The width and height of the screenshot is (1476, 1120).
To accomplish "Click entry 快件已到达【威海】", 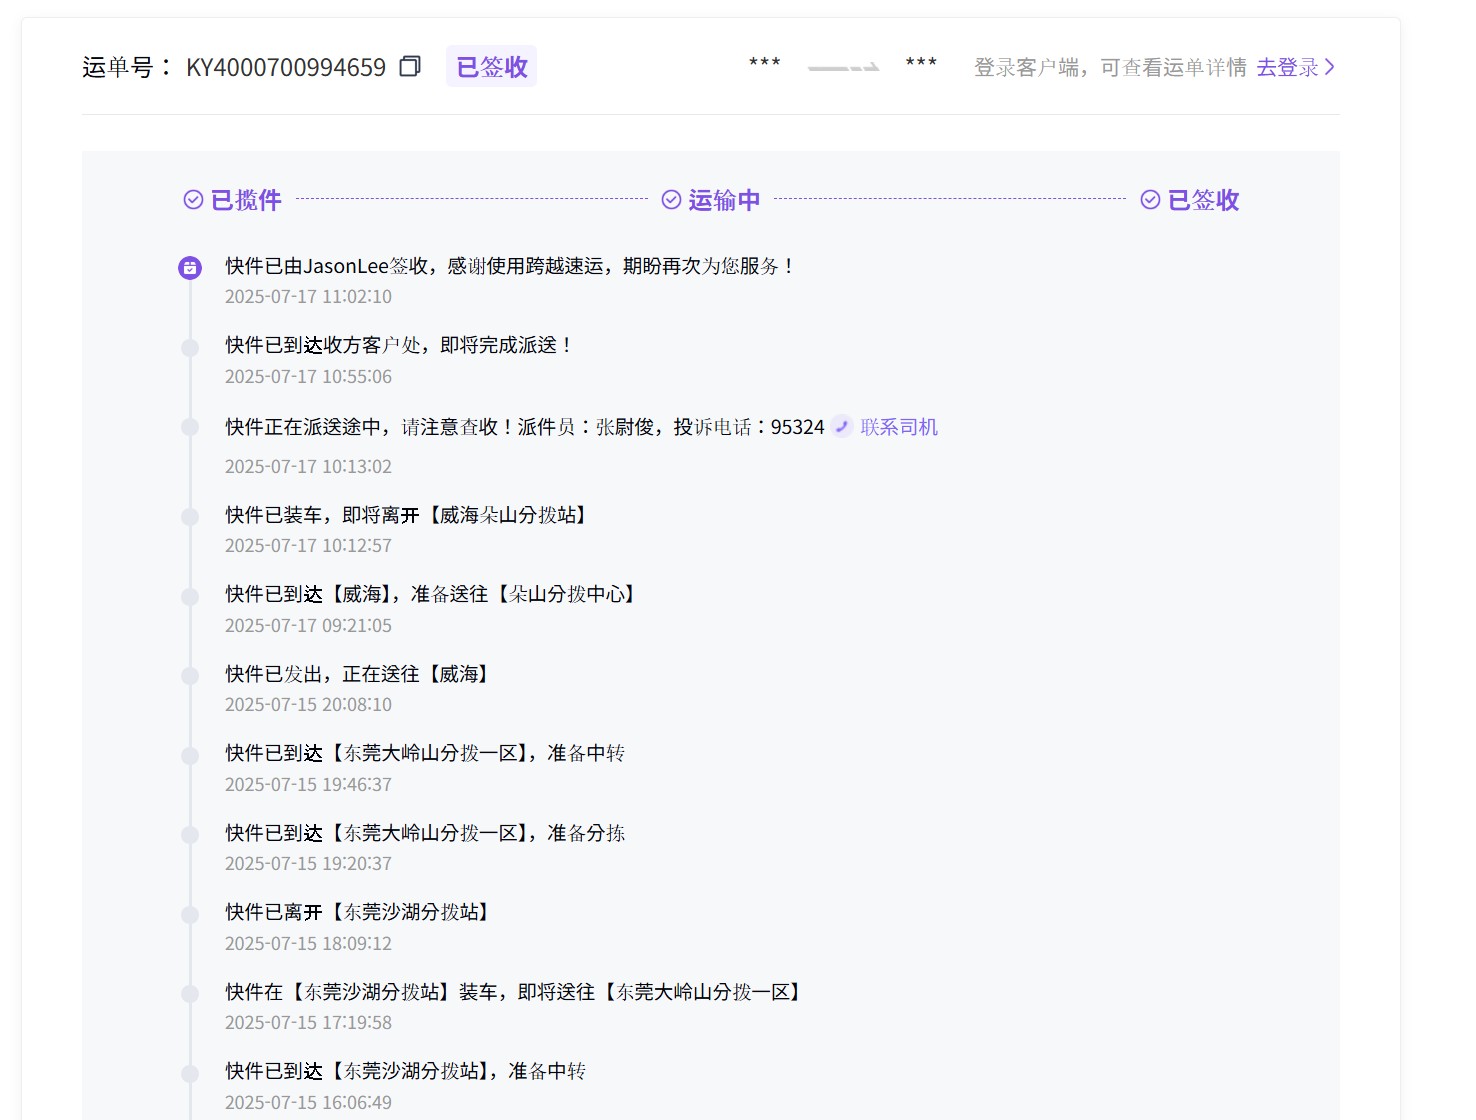I will pyautogui.click(x=432, y=594).
